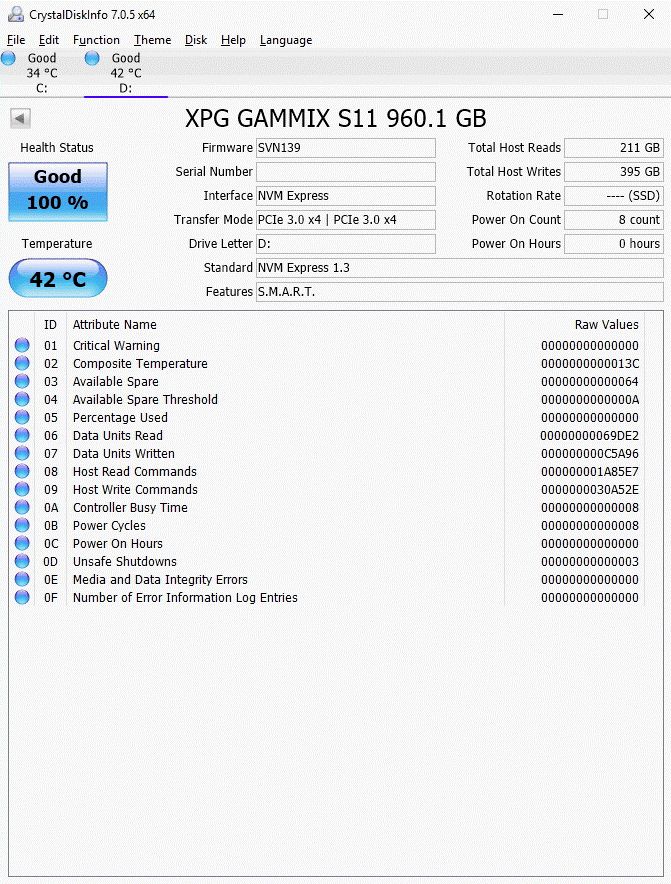Open the Edit menu
This screenshot has width=671, height=884.
pyautogui.click(x=48, y=40)
